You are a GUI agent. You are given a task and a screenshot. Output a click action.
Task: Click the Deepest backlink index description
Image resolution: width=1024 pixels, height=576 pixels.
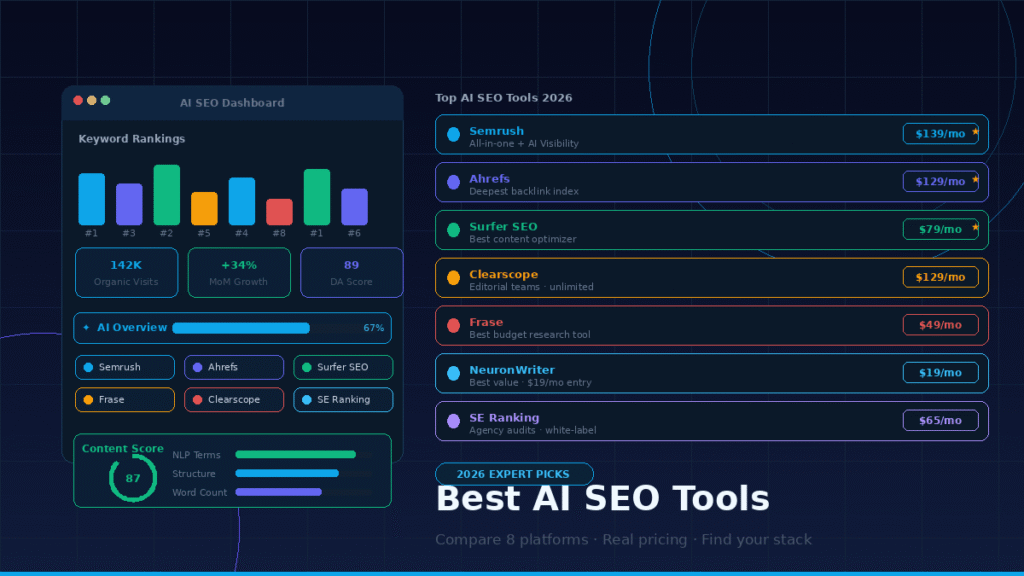tap(524, 191)
